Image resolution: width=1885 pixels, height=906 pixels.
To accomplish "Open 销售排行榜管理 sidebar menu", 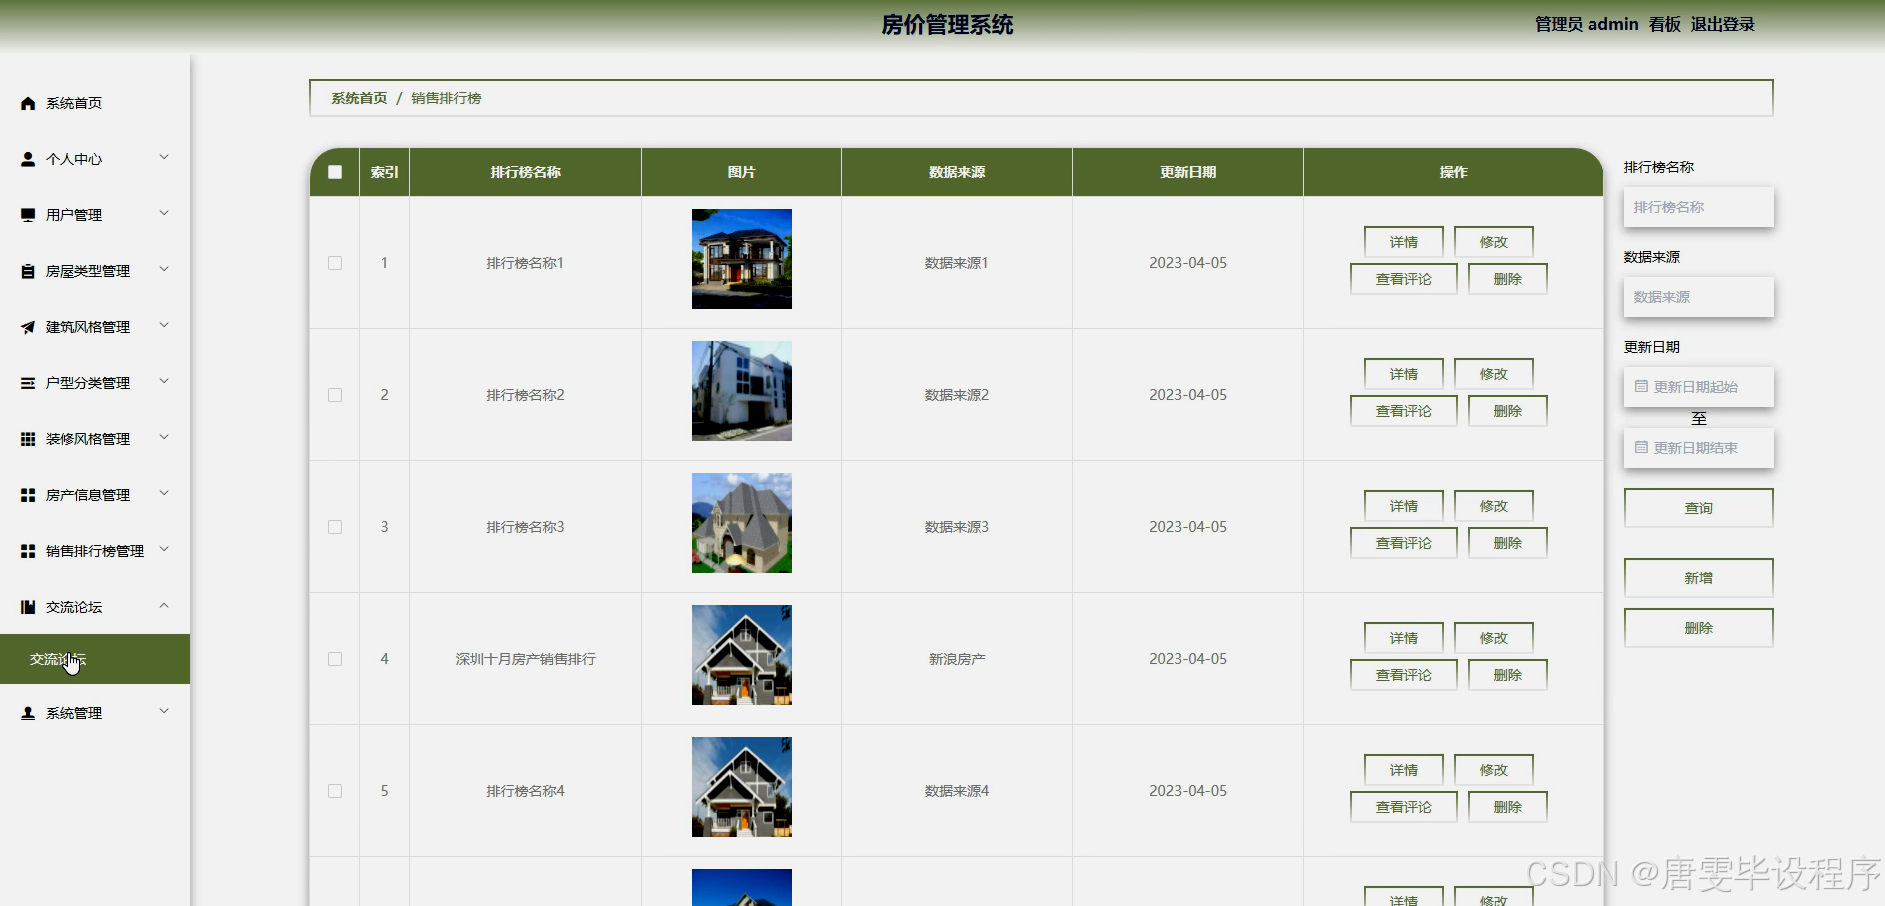I will (x=95, y=551).
